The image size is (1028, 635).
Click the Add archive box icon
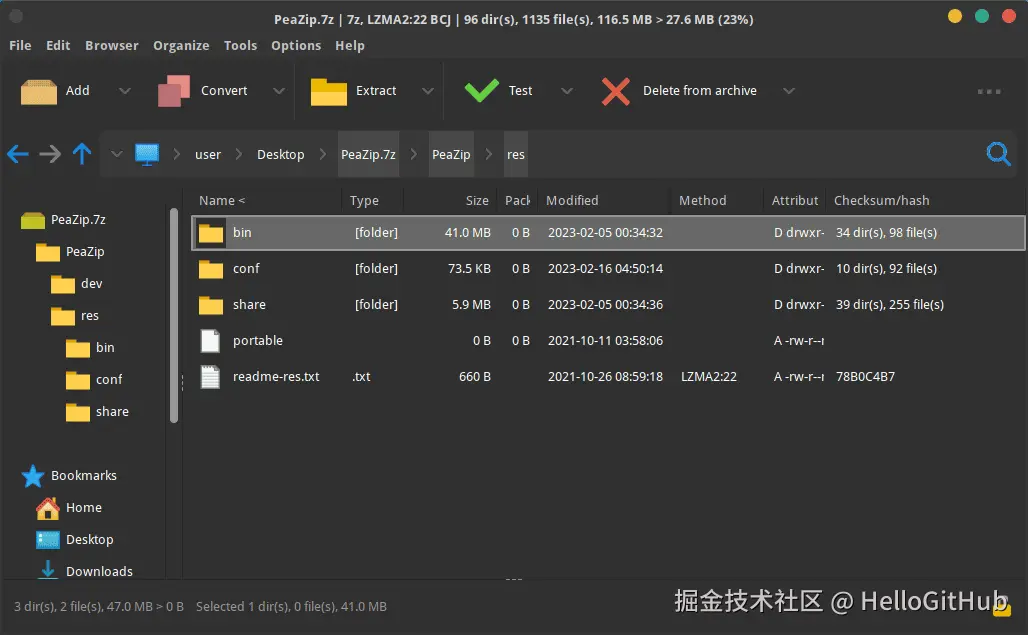(x=39, y=91)
